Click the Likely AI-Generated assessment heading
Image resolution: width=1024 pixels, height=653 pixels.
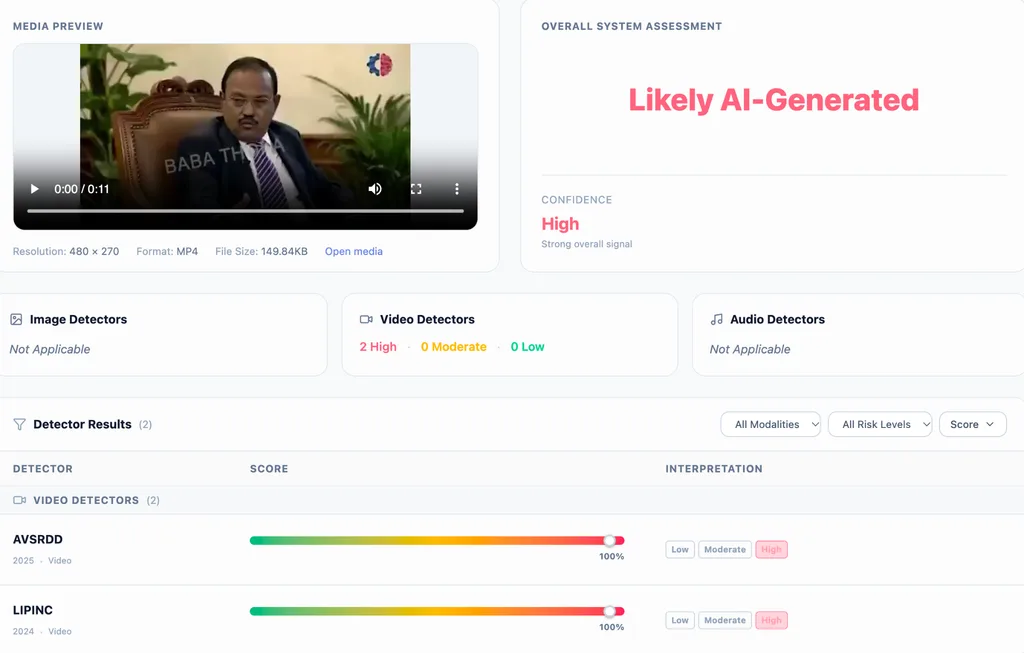(x=774, y=100)
